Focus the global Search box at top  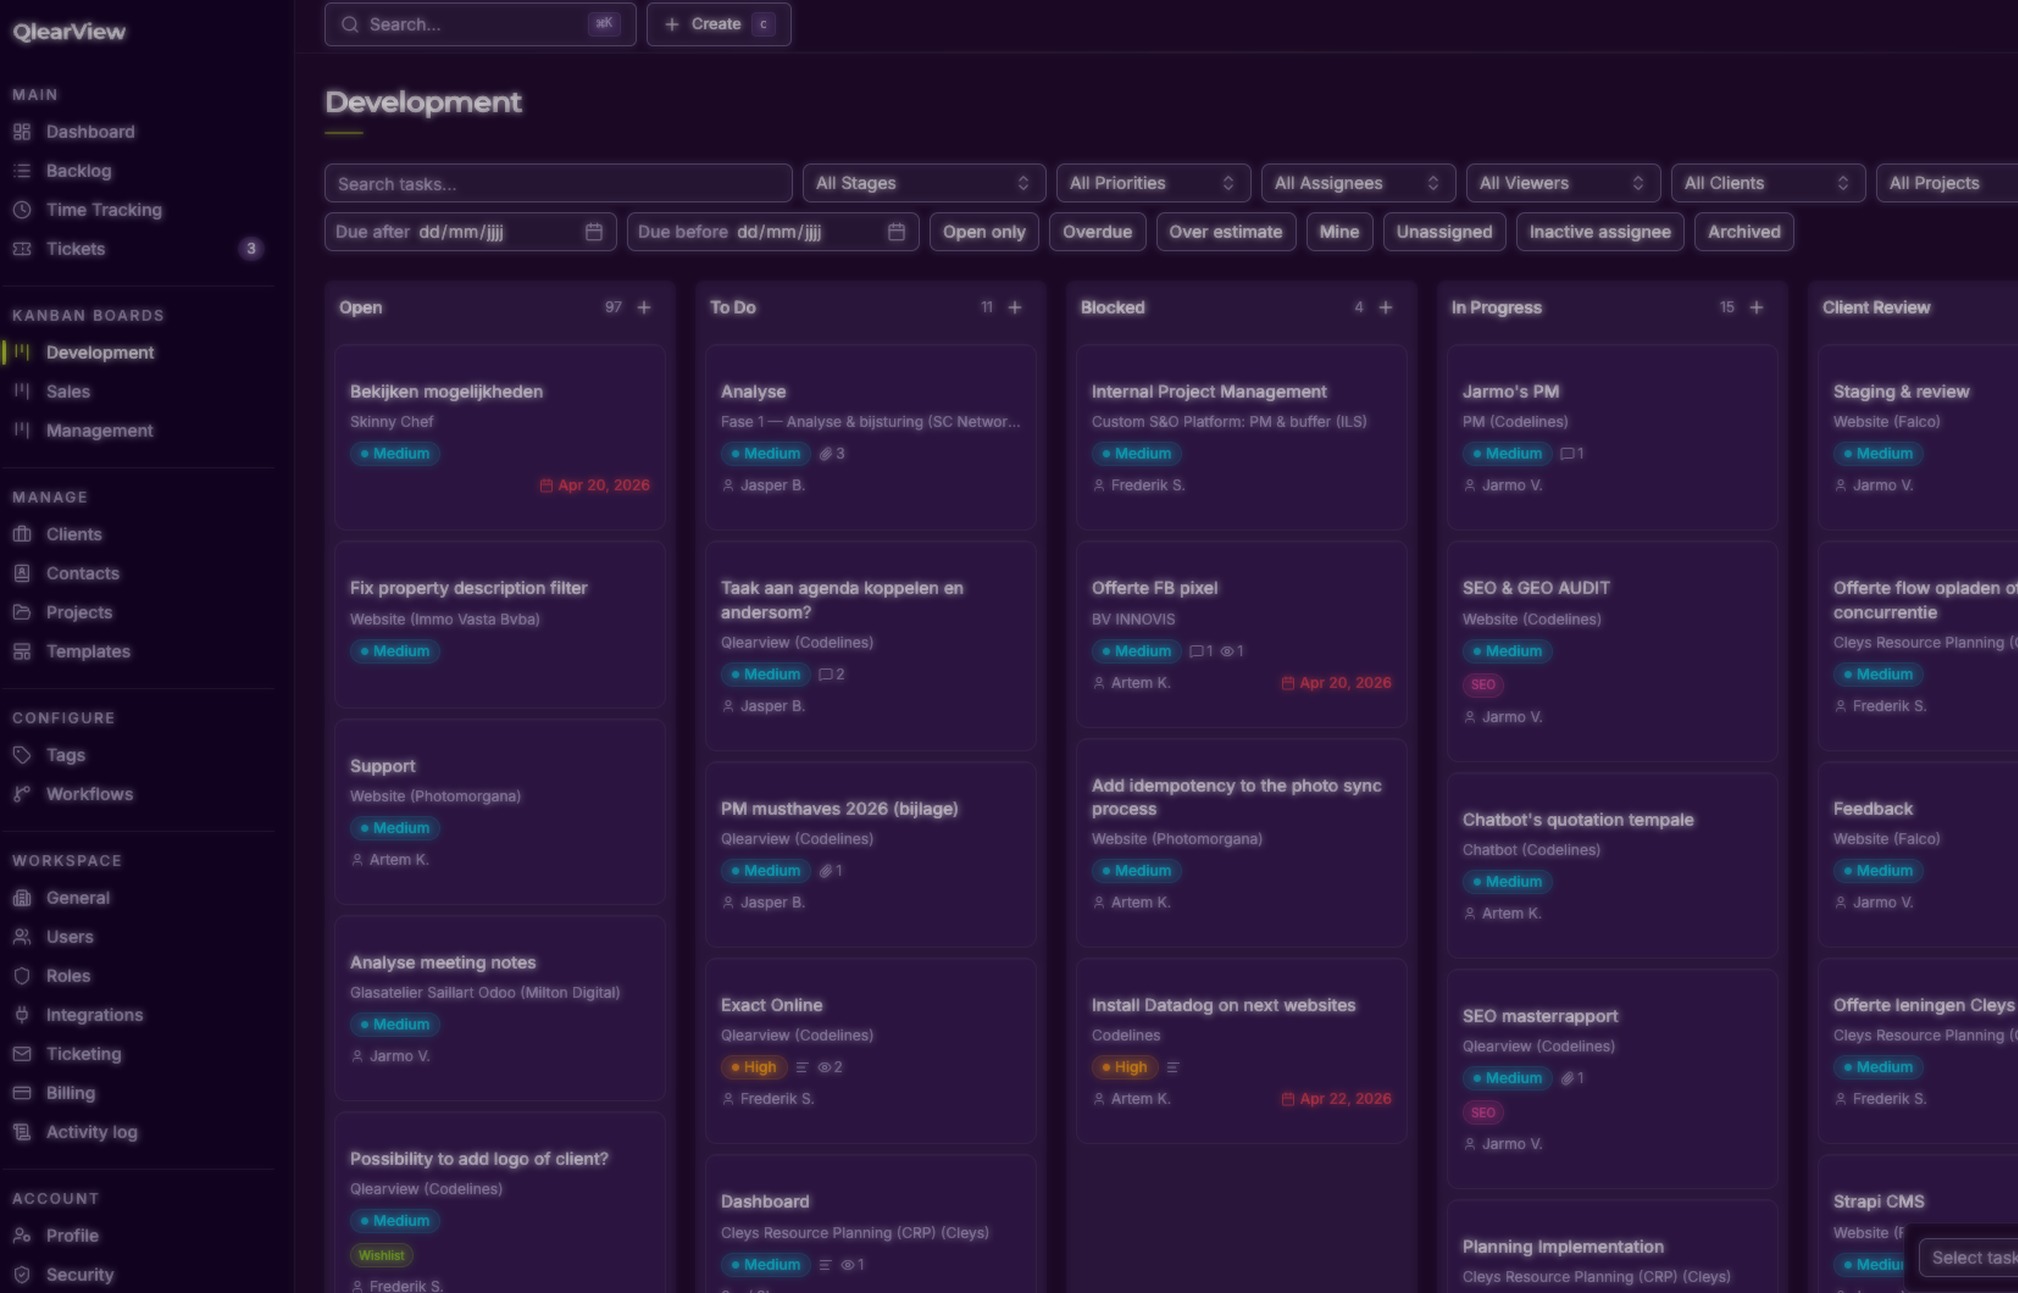[x=480, y=24]
